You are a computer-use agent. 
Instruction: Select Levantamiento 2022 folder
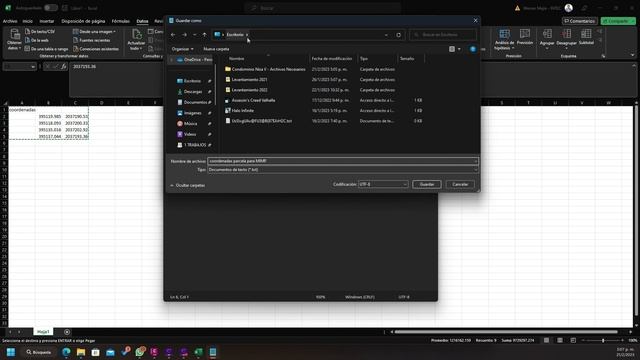249,90
